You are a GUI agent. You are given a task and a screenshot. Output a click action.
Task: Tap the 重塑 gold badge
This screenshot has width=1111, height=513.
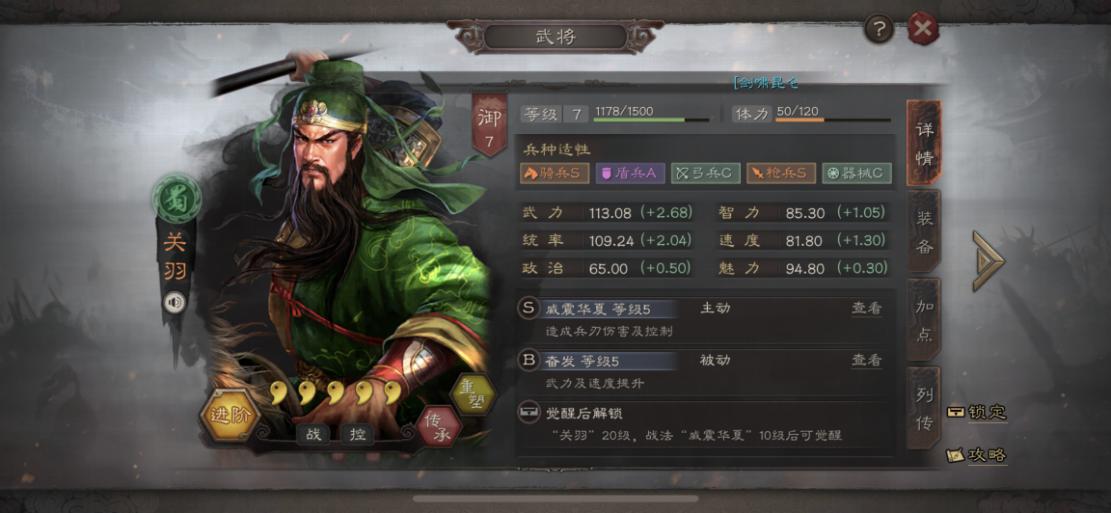[473, 395]
